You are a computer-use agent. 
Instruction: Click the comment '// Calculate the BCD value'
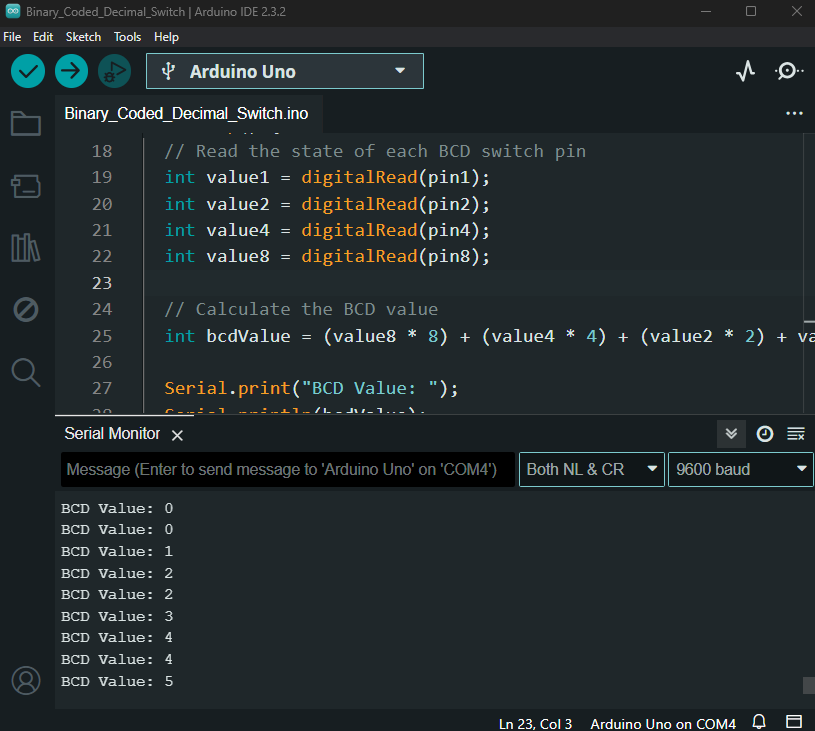click(301, 309)
